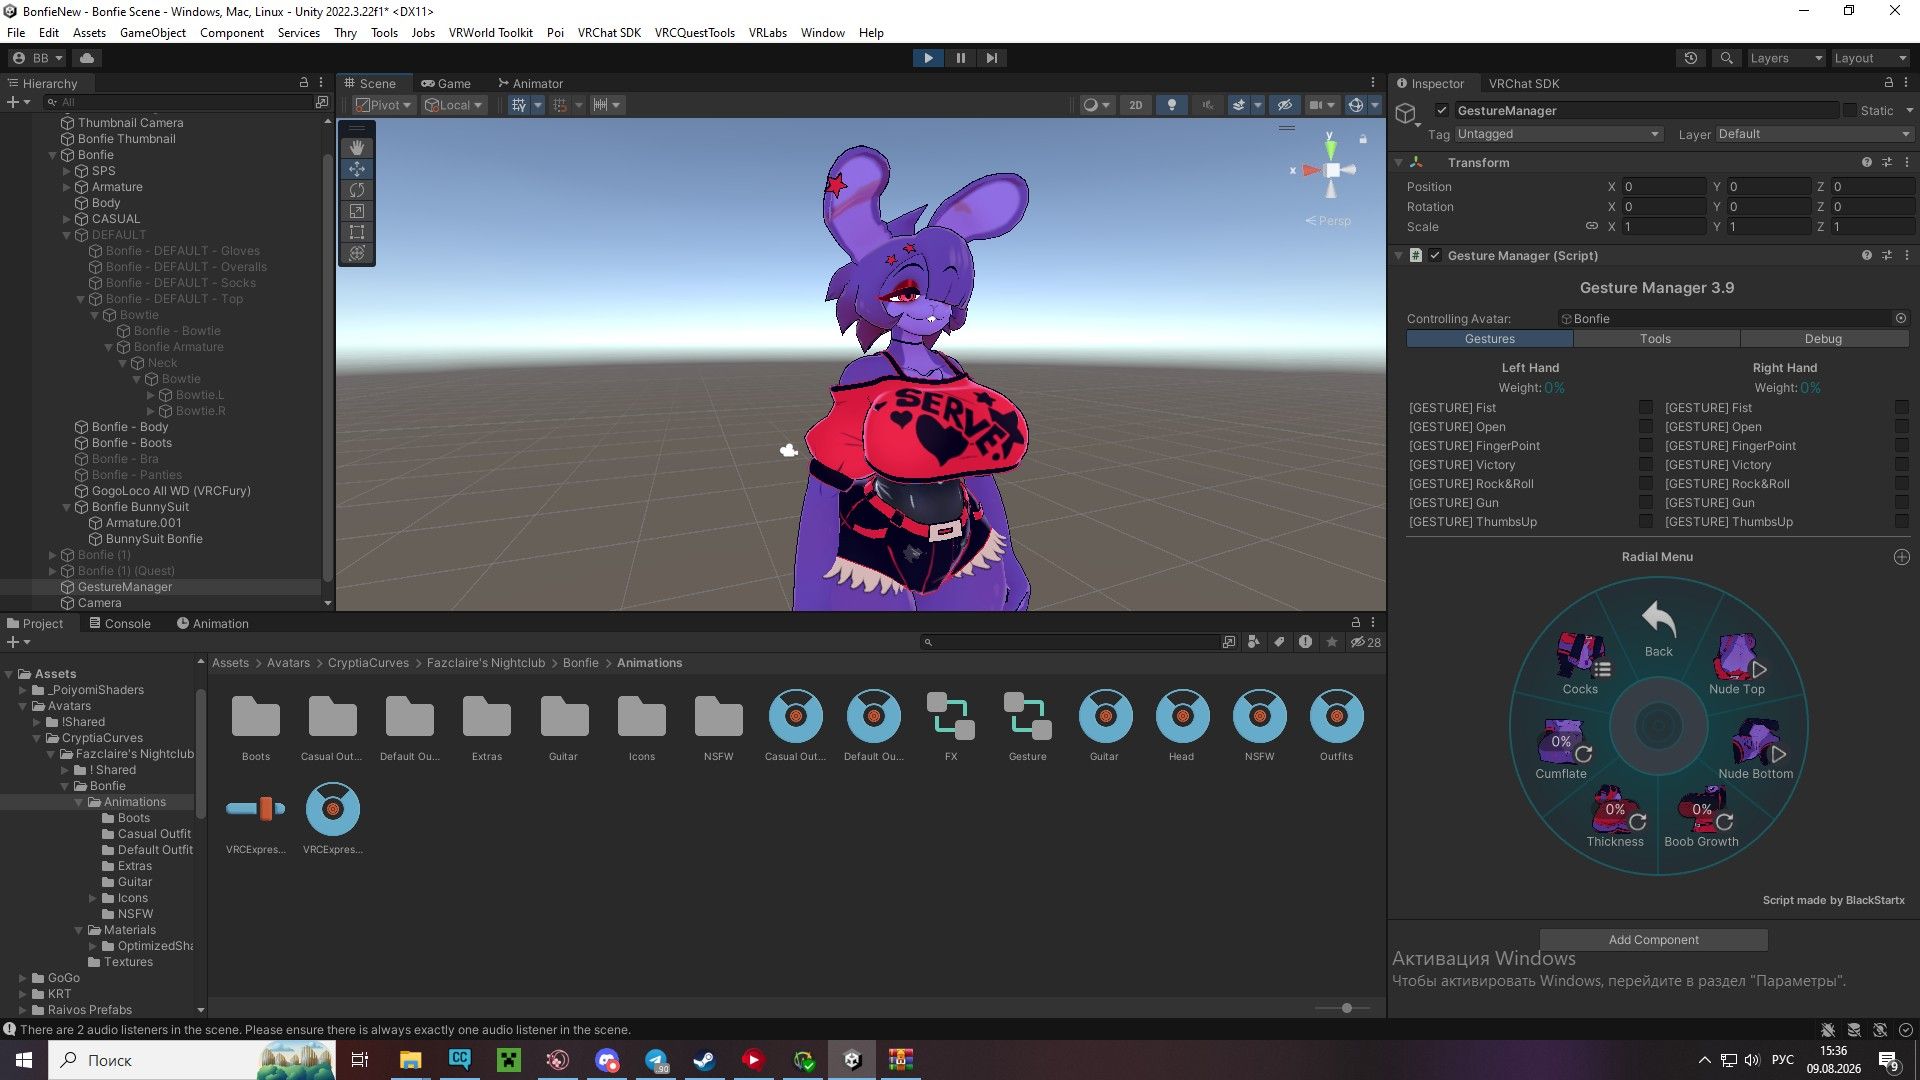Enable Left Hand Fist gesture checkbox

pos(1645,408)
